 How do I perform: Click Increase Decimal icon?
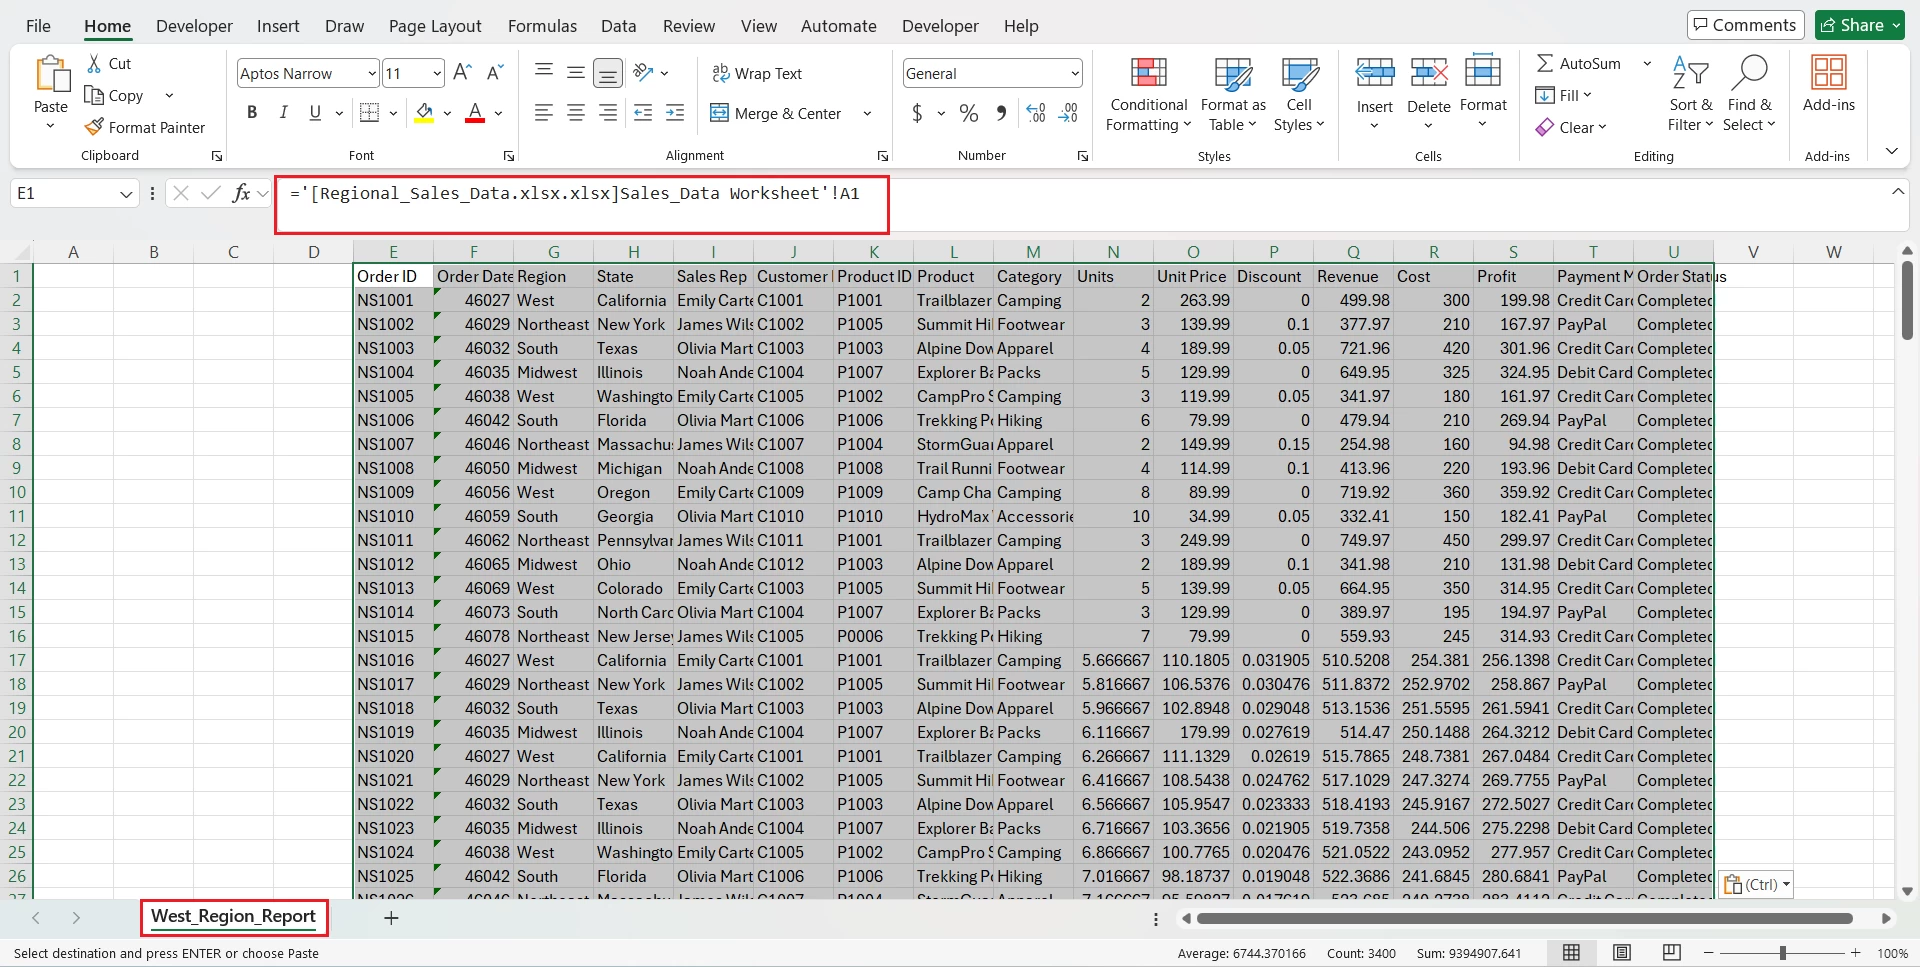pyautogui.click(x=1036, y=113)
